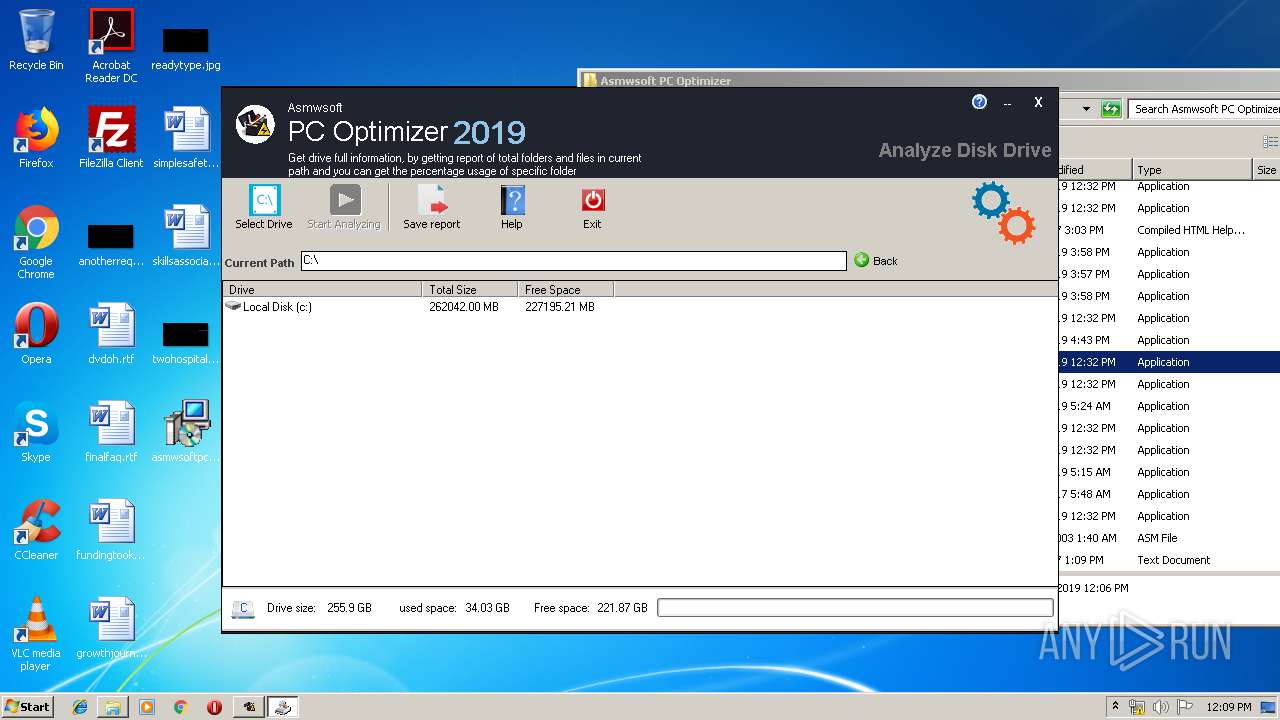Image resolution: width=1280 pixels, height=720 pixels.
Task: Click the green Back arrow button
Action: point(876,260)
